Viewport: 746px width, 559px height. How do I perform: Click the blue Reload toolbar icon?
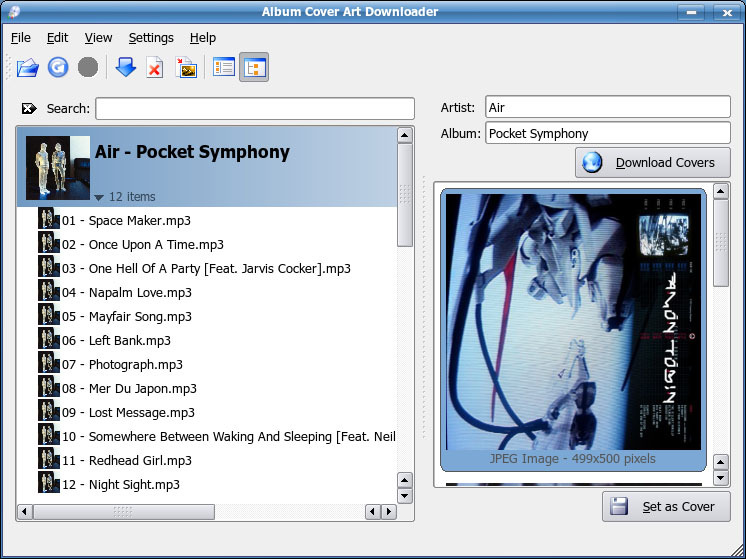click(x=58, y=67)
